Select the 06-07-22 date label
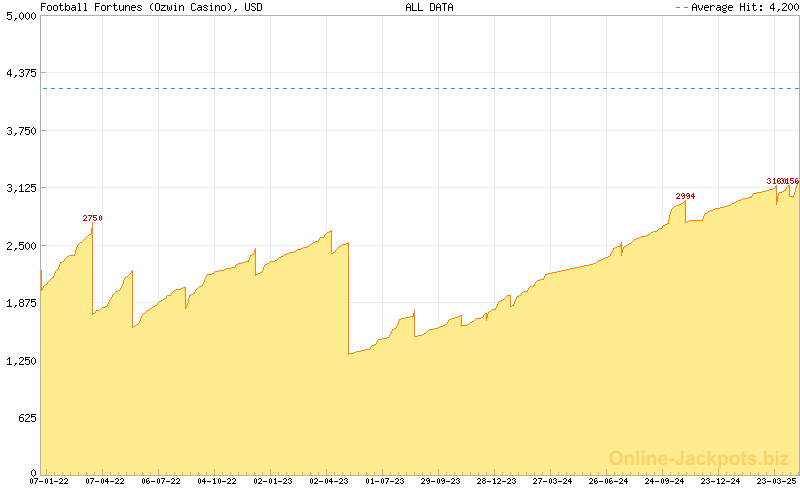Screen dimensions: 800x490 click(161, 481)
